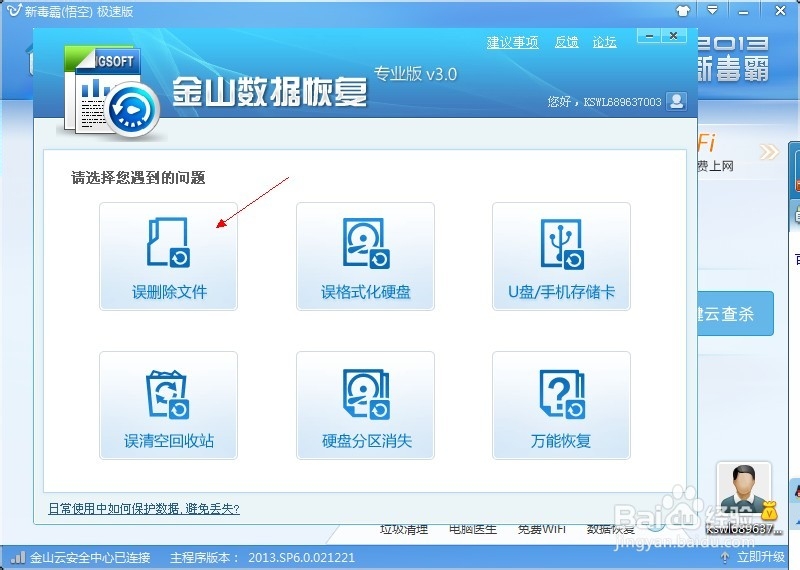Open the 建议事项 link
Screen dimensions: 800x570
512,42
